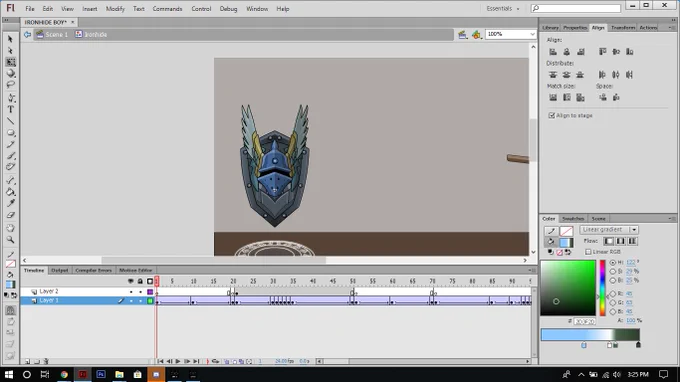
Task: Select the Pen tool
Action: point(10,98)
